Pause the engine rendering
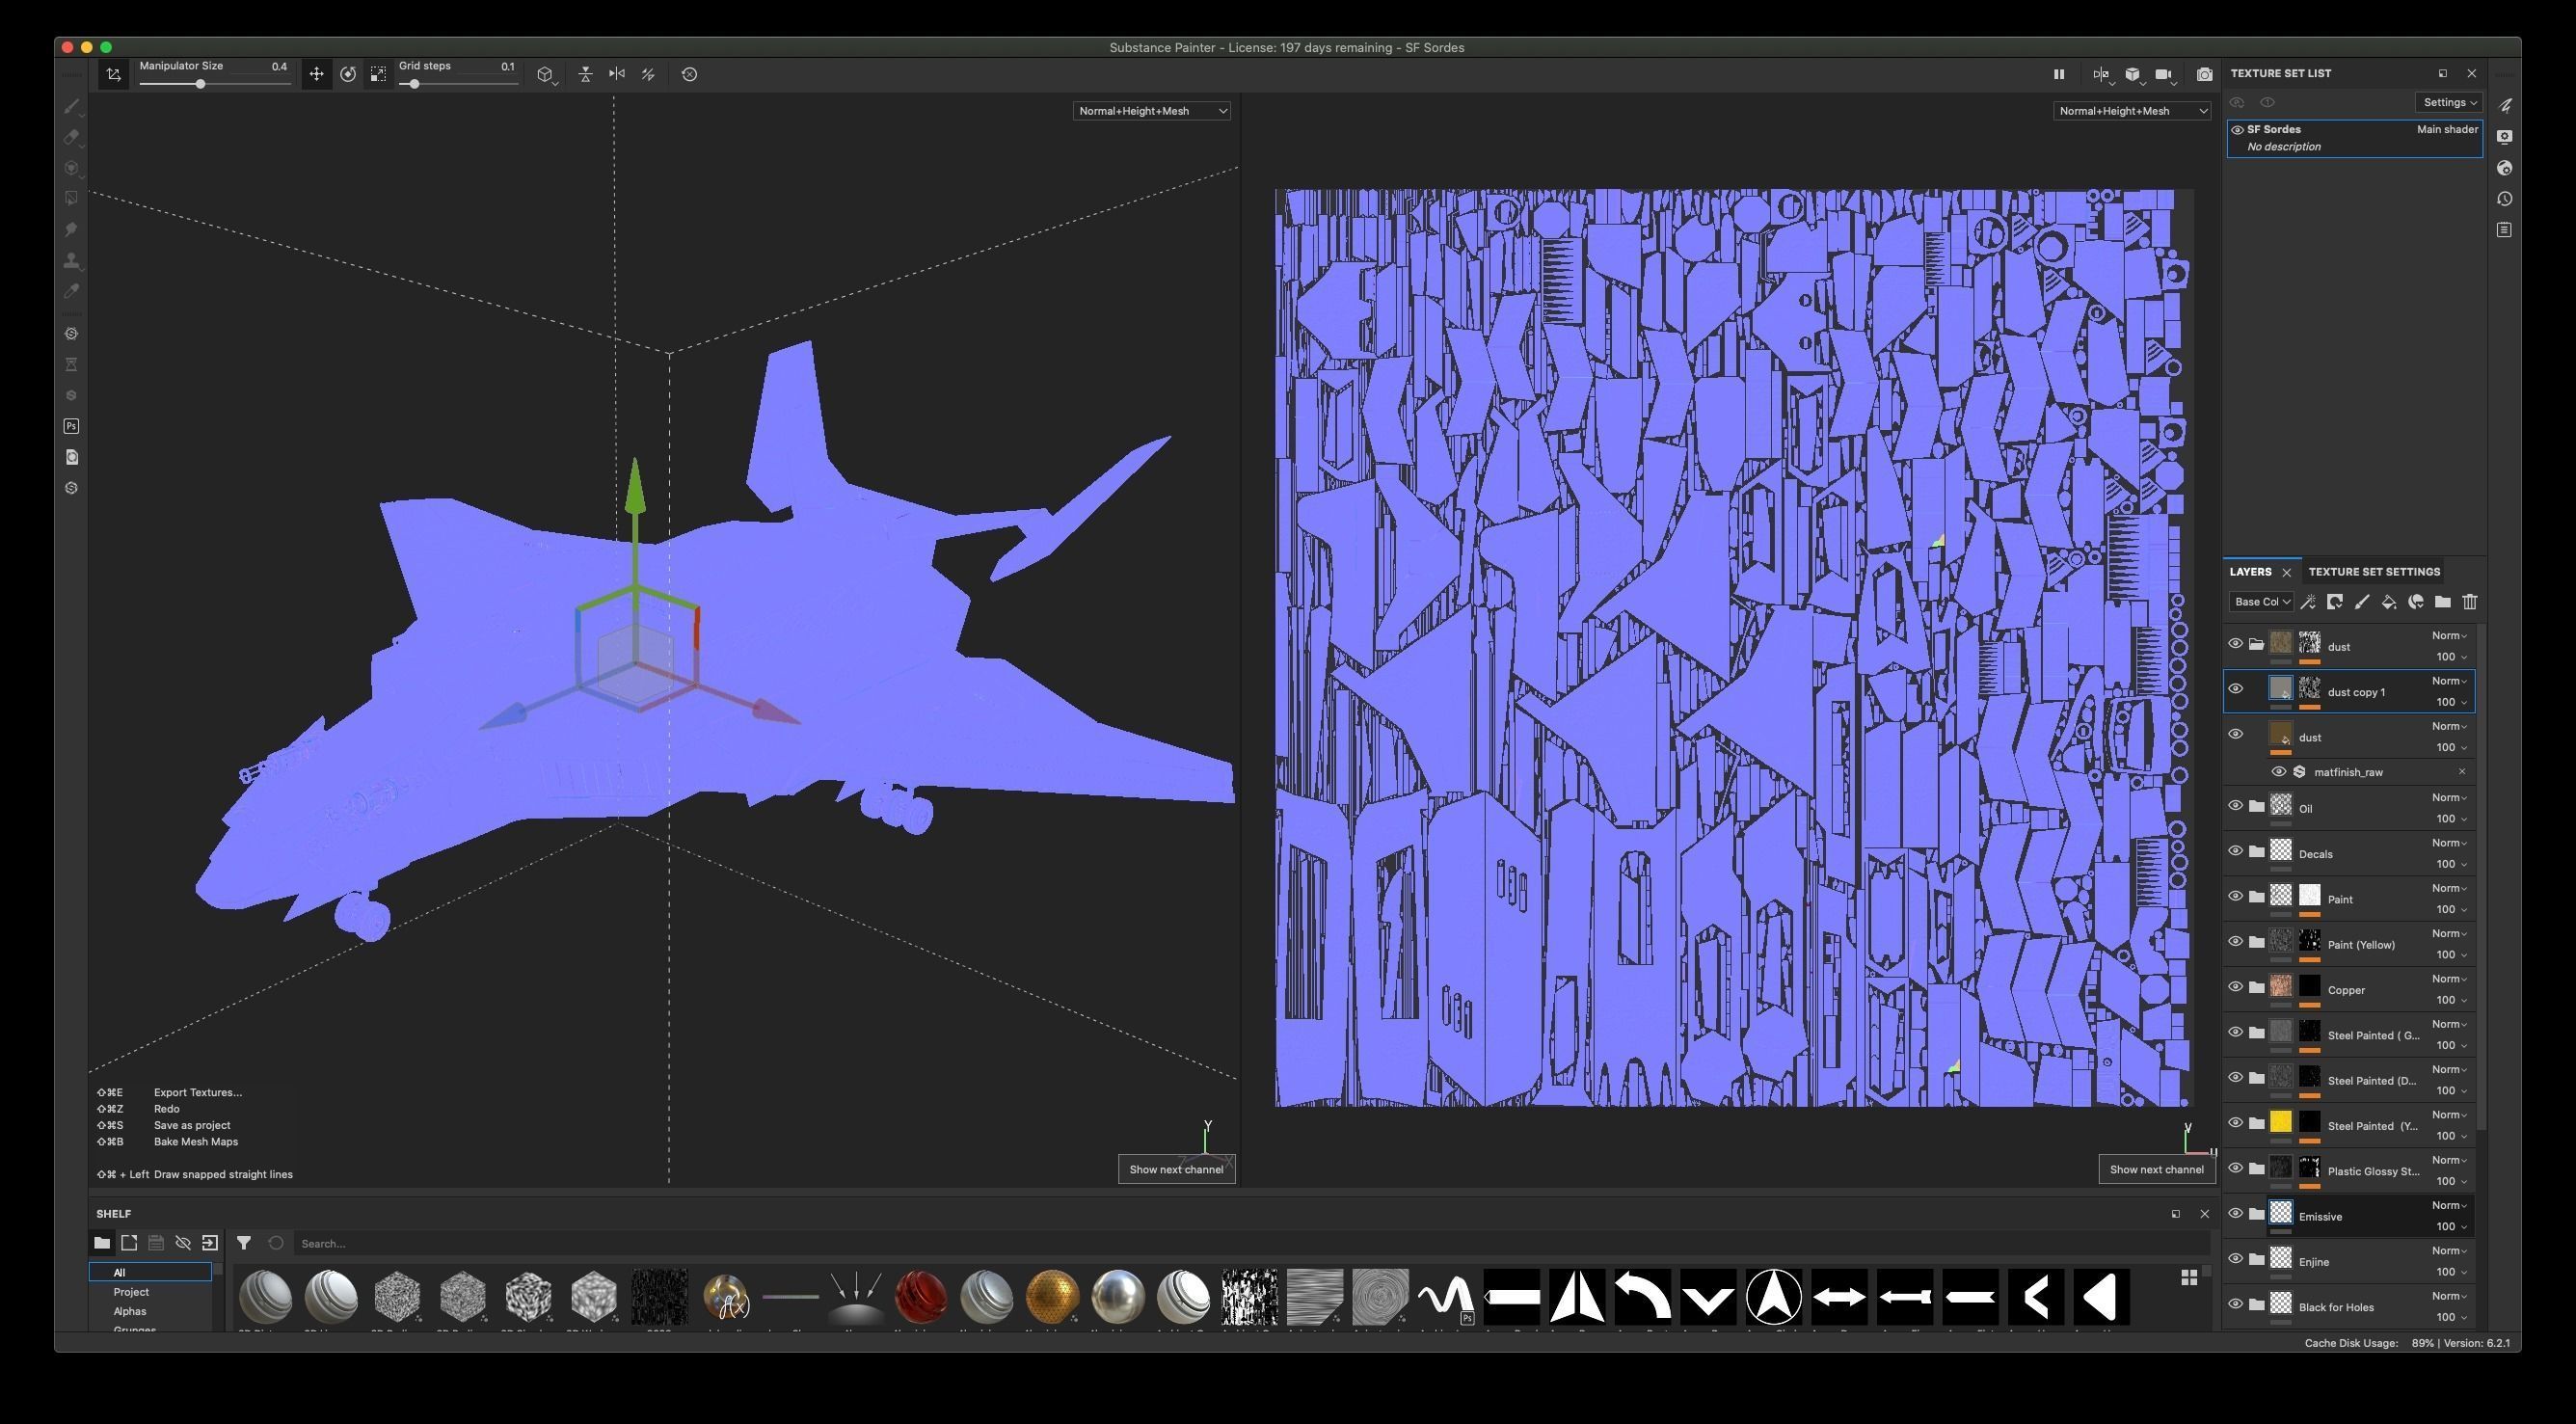This screenshot has height=1424, width=2576. point(2058,74)
